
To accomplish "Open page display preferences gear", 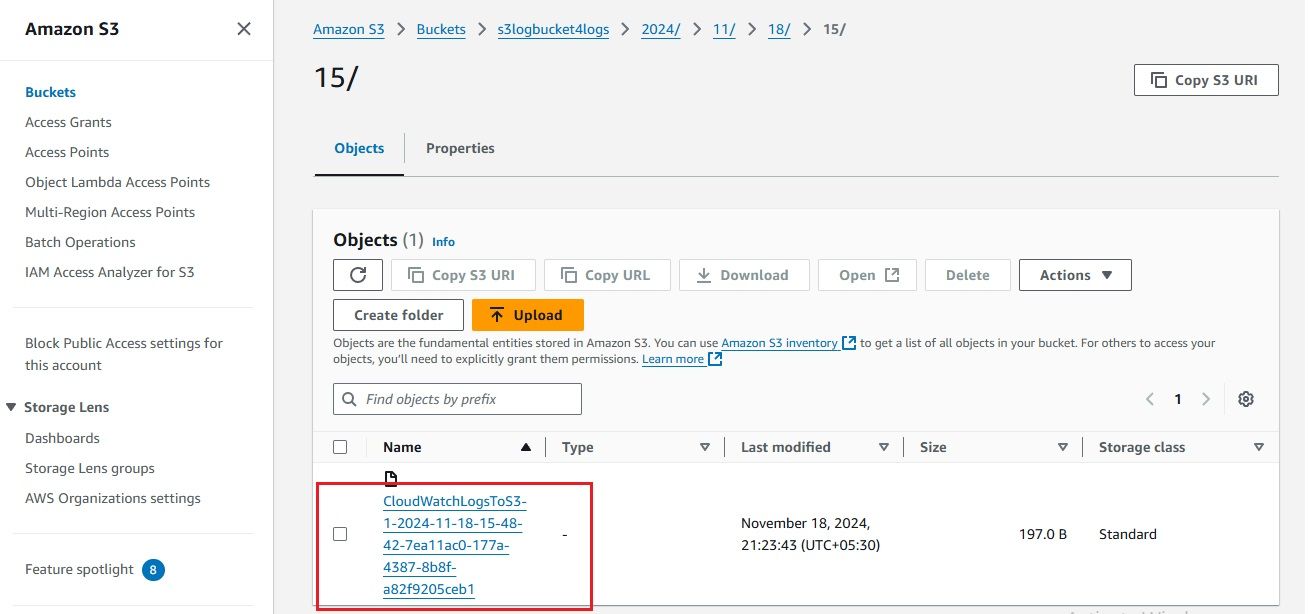I will [1245, 398].
